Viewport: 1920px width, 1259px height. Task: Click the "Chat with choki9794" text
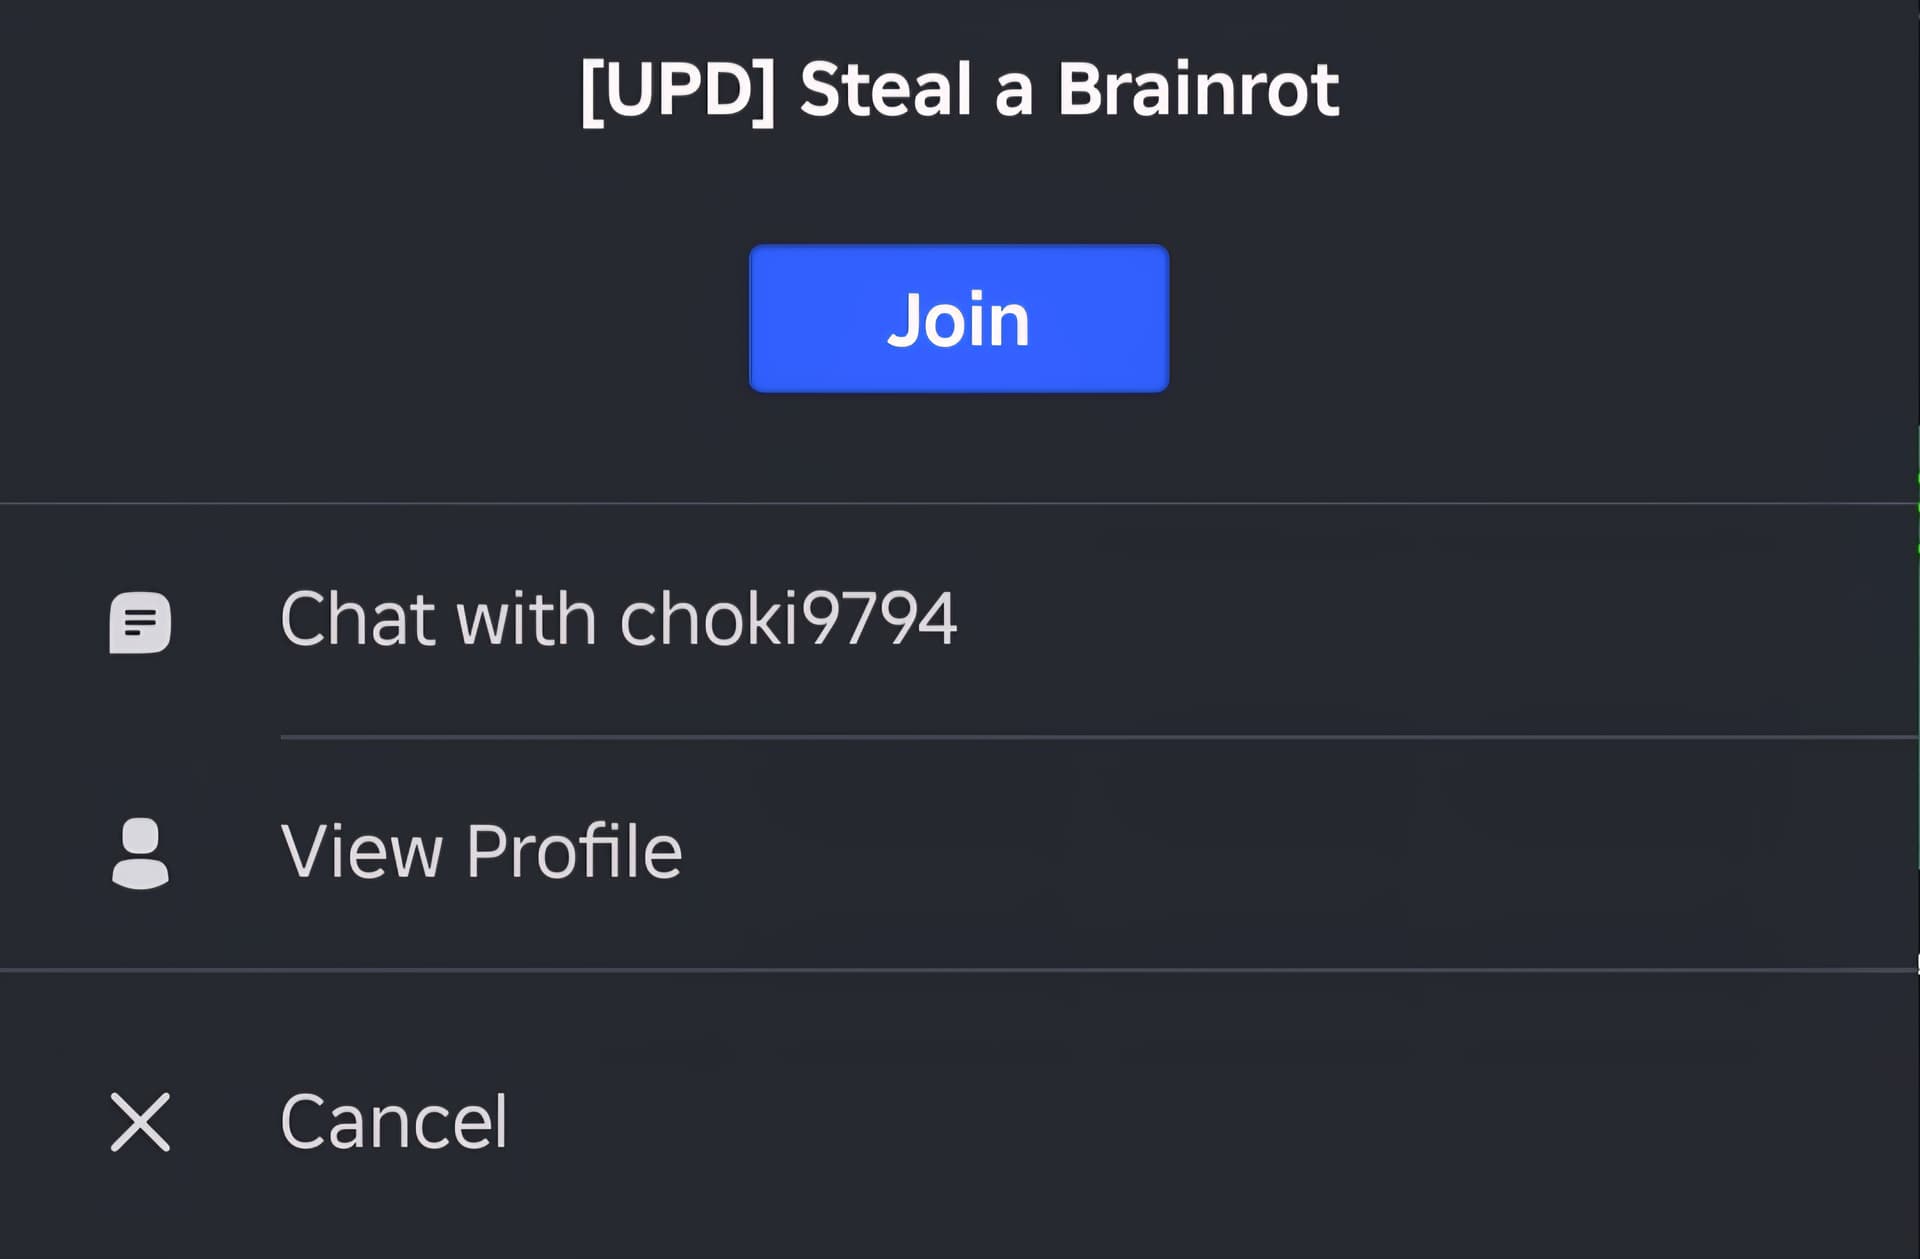pos(618,618)
